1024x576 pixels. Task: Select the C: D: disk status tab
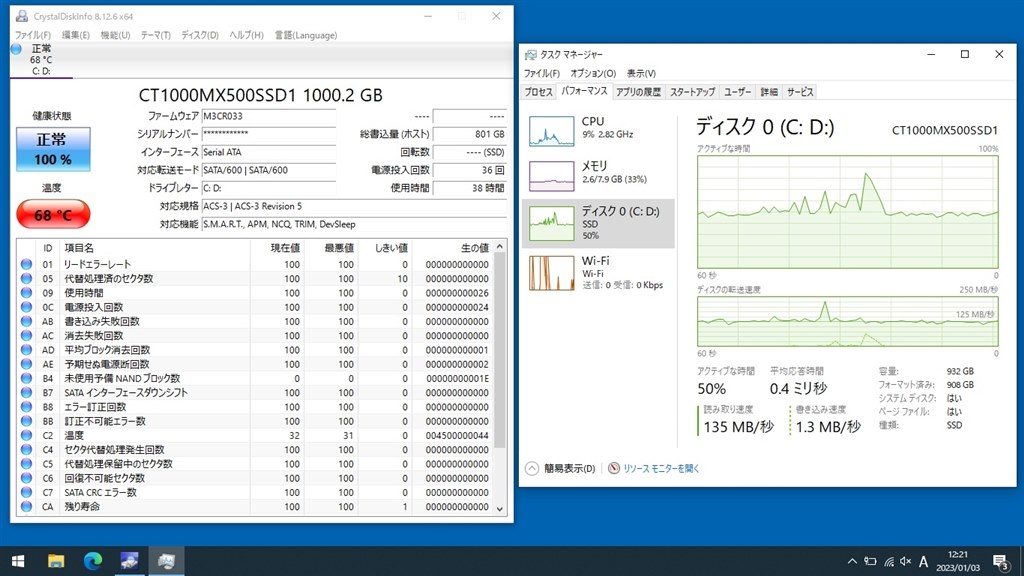[x=41, y=60]
